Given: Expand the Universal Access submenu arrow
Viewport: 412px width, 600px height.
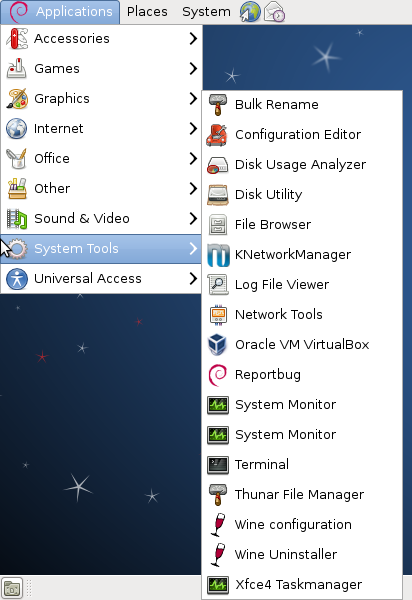Looking at the screenshot, I should coord(193,279).
